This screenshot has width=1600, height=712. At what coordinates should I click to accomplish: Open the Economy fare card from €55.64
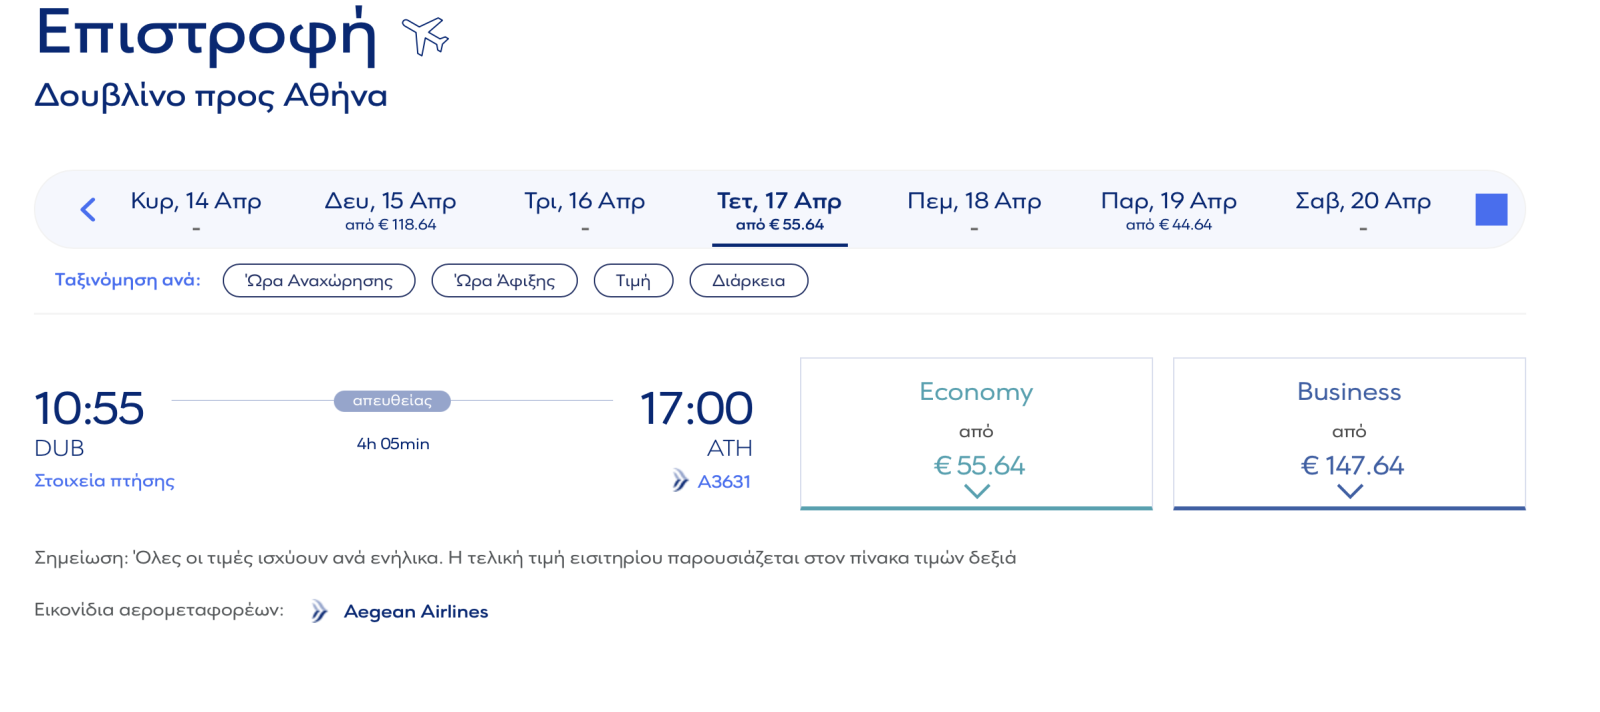[976, 433]
